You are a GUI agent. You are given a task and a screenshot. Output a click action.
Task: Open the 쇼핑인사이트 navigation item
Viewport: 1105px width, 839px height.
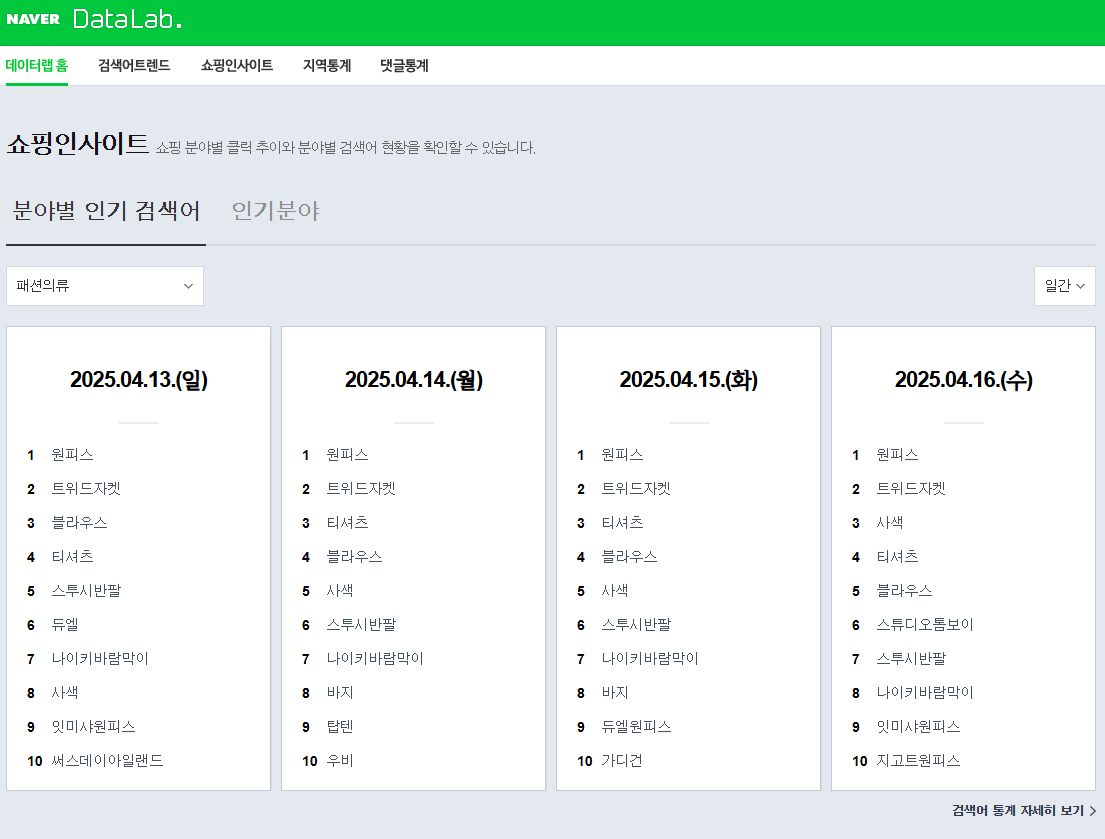235,65
